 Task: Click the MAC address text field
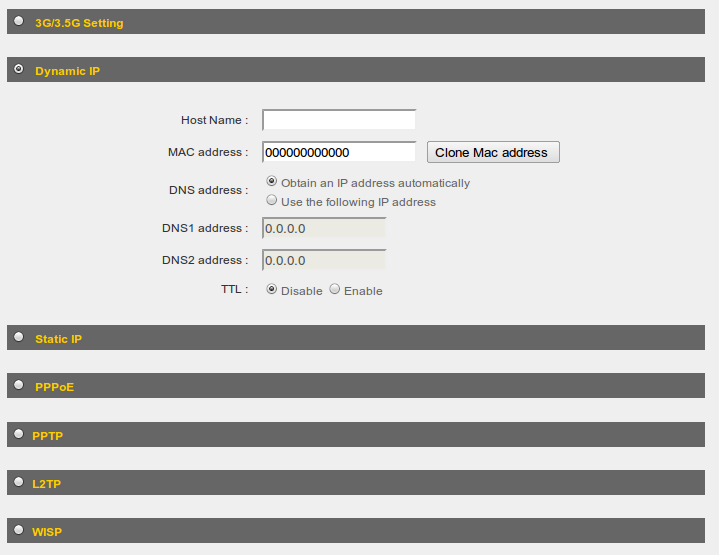pos(339,152)
